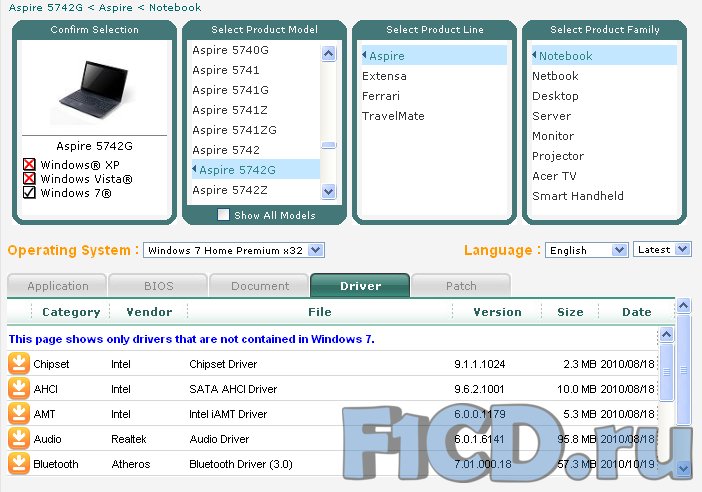Click the Aspire breadcrumb link
702x492 pixels.
coord(116,8)
